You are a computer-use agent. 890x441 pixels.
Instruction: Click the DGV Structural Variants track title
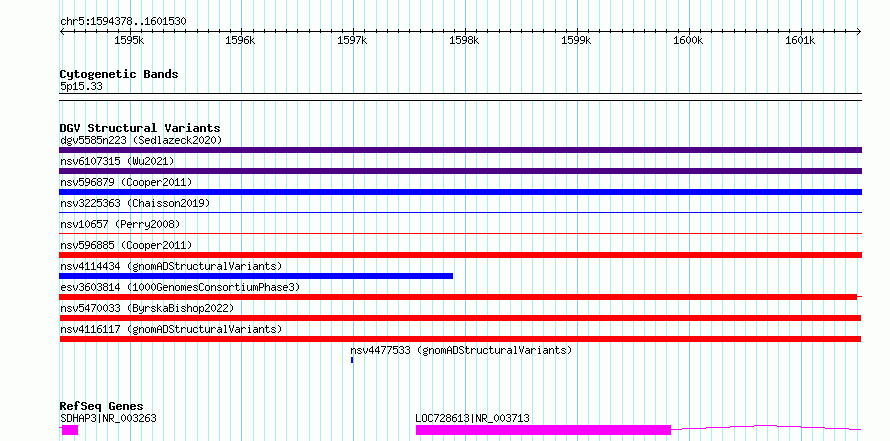(x=140, y=128)
